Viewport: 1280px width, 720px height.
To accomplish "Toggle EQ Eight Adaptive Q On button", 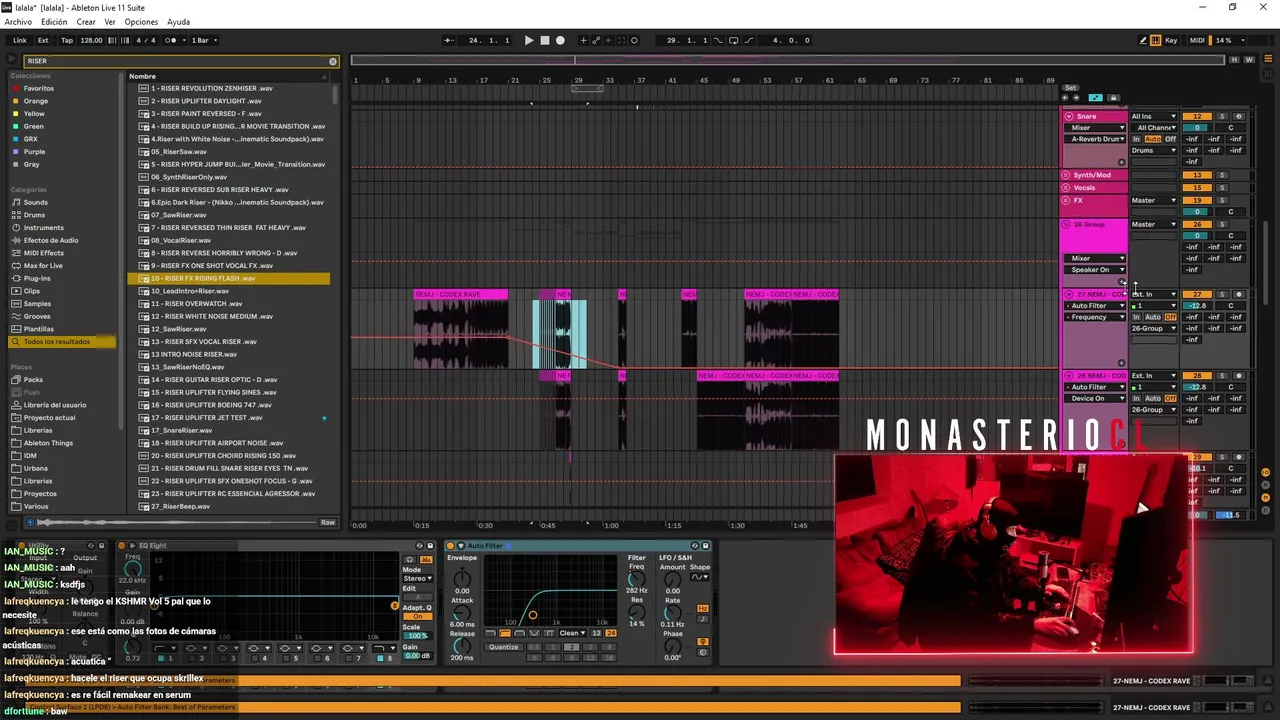I will pos(417,616).
